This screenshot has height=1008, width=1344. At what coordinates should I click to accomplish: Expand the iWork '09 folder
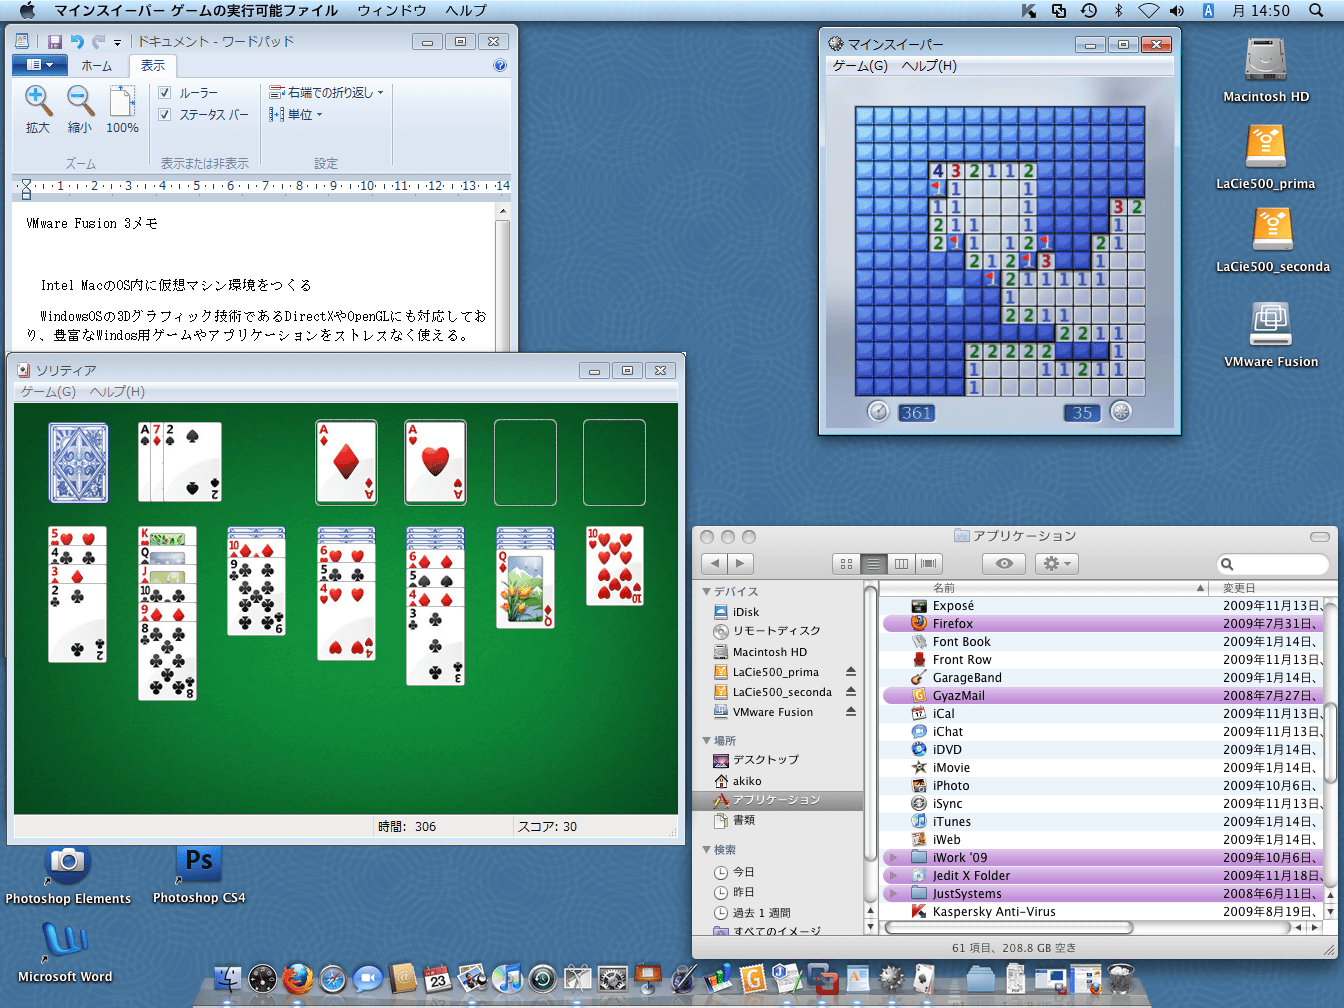(893, 858)
